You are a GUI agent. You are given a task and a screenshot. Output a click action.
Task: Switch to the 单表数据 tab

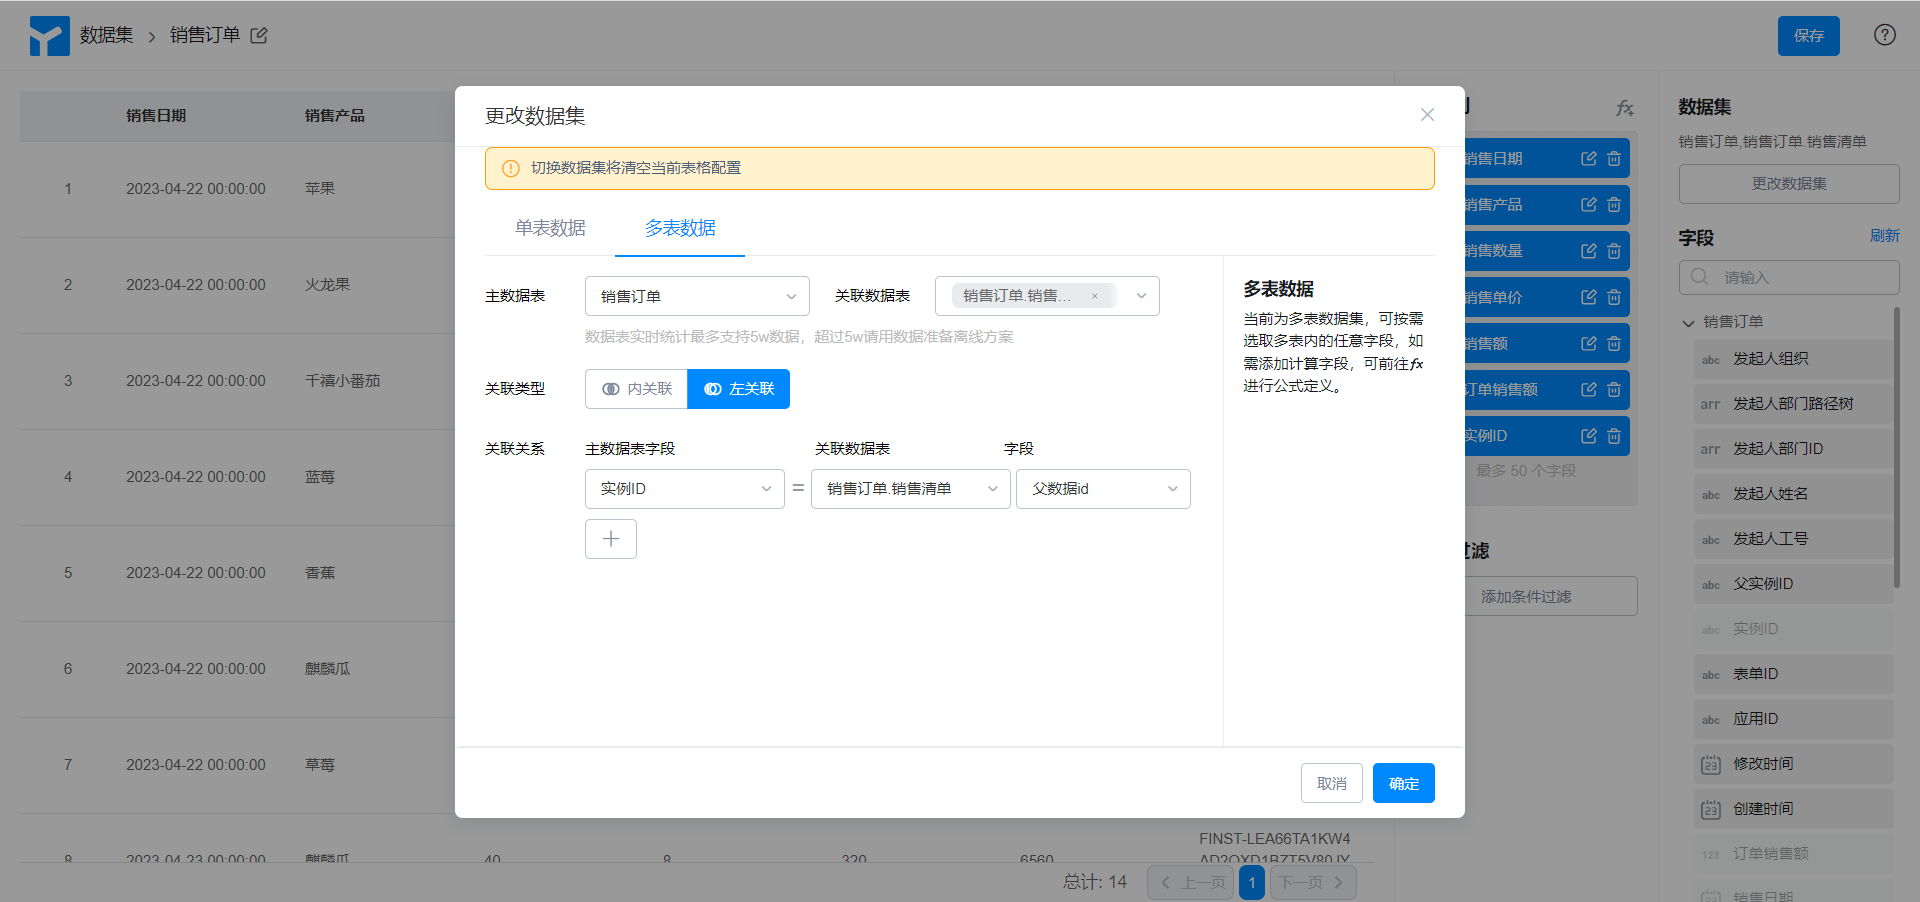550,228
